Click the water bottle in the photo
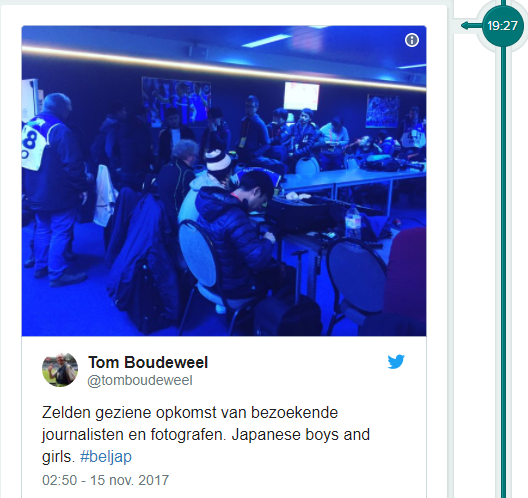 (353, 221)
